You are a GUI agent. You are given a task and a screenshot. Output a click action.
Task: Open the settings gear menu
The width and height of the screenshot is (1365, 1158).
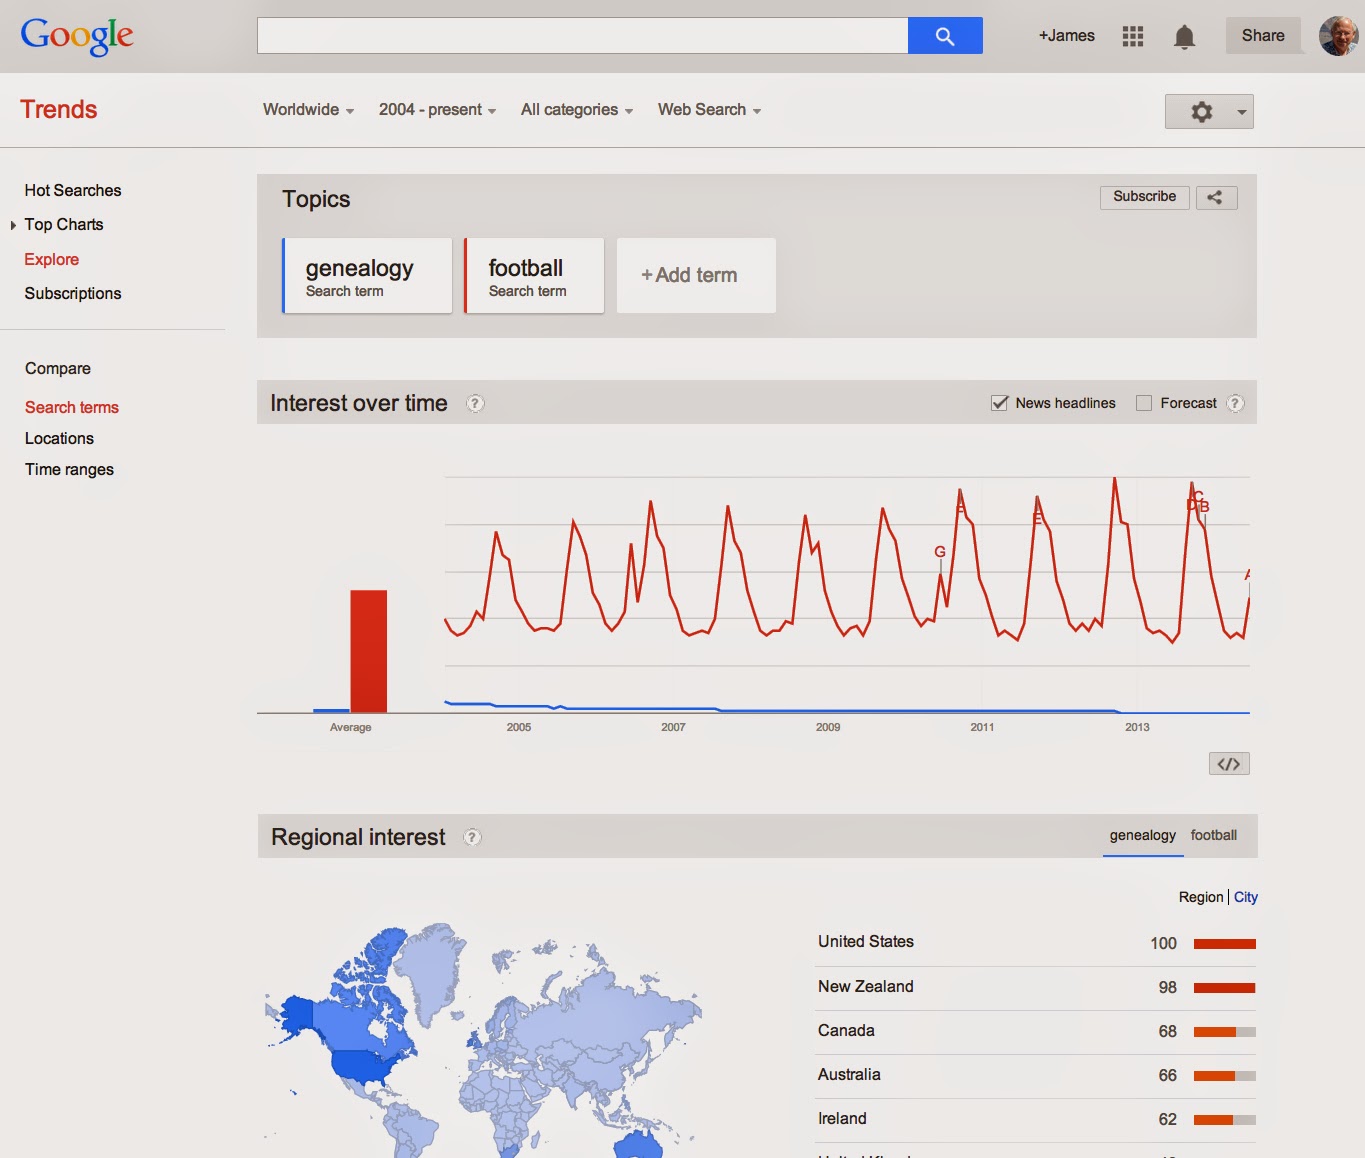(1209, 112)
